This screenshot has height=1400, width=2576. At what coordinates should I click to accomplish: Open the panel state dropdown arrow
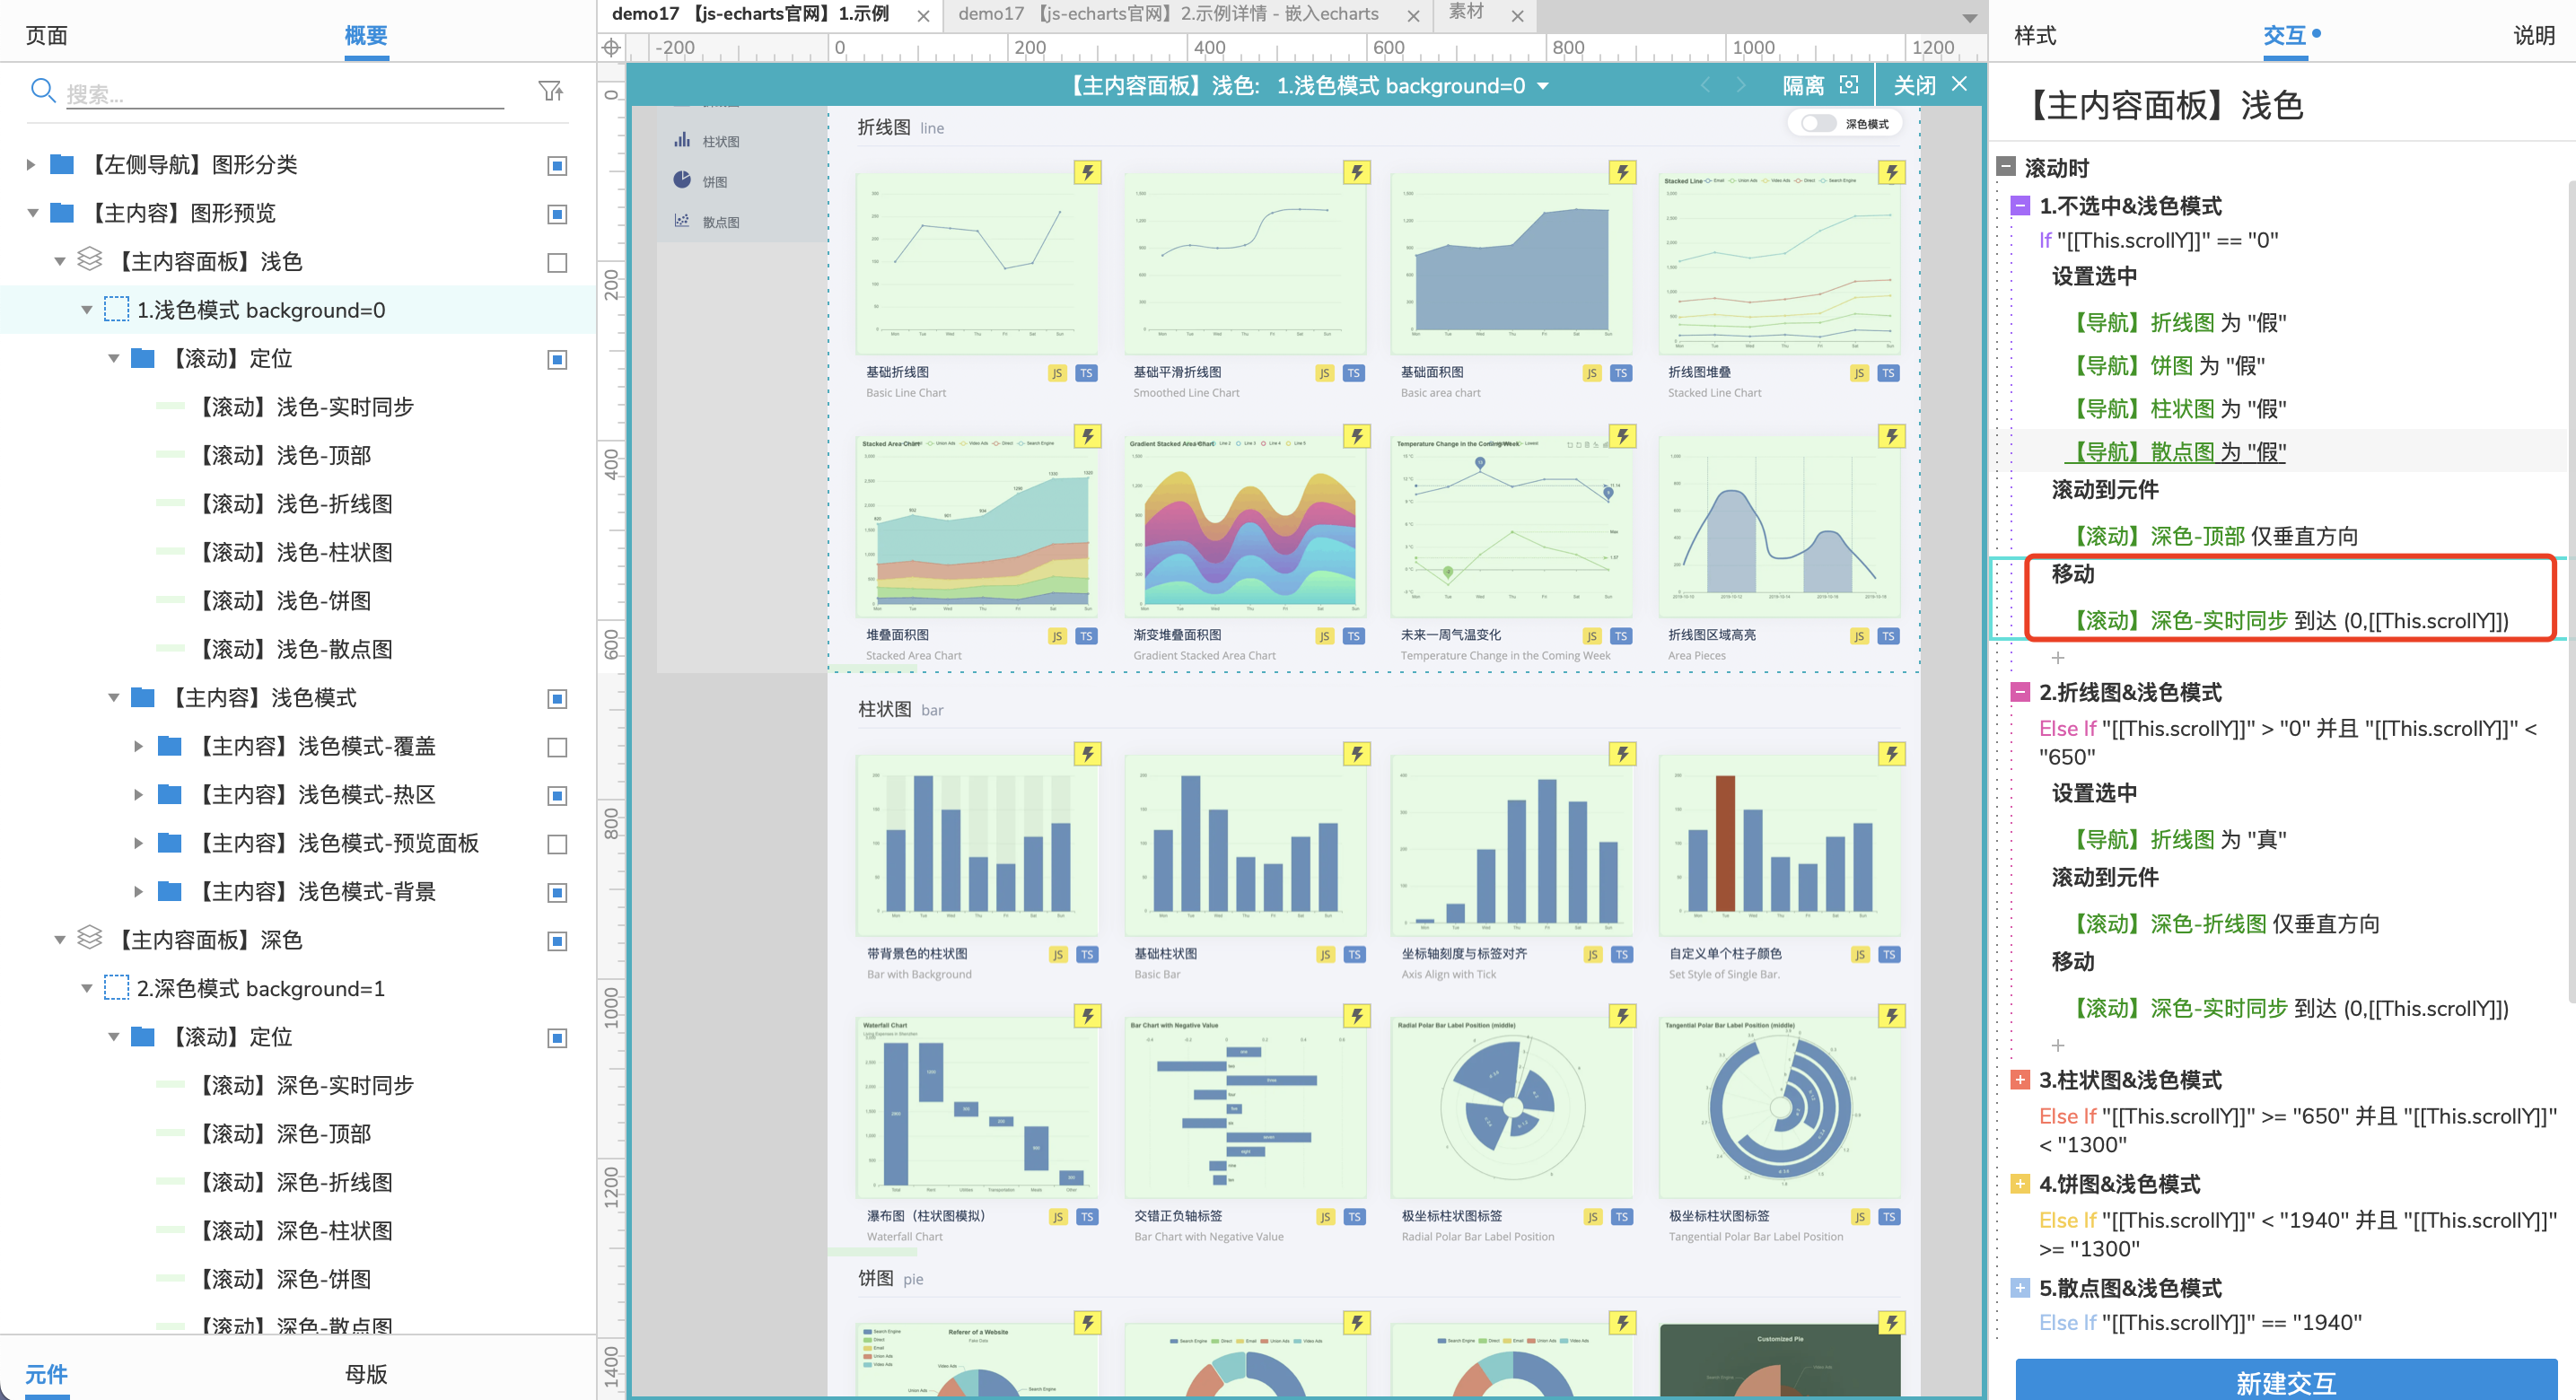coord(1543,86)
